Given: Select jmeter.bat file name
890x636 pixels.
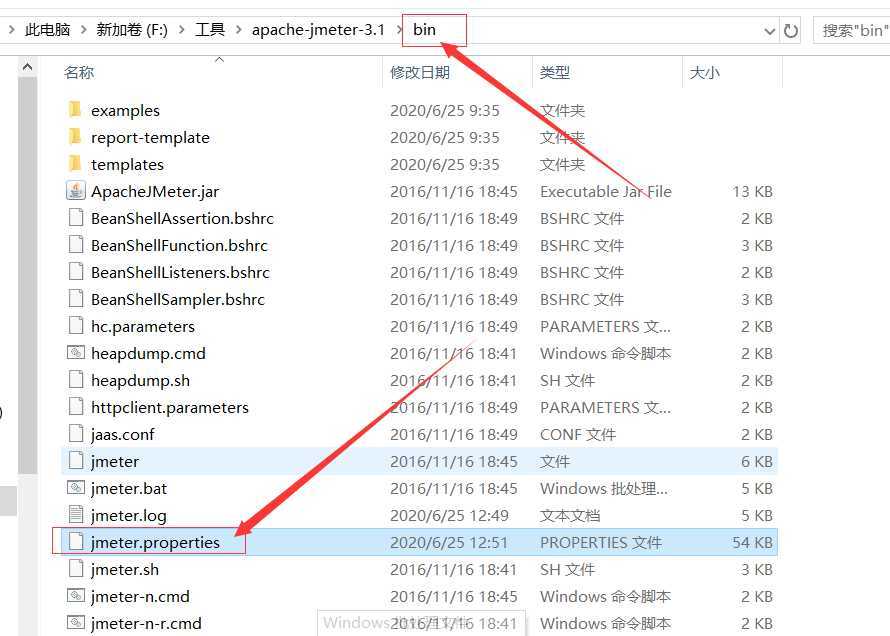Looking at the screenshot, I should [x=129, y=488].
